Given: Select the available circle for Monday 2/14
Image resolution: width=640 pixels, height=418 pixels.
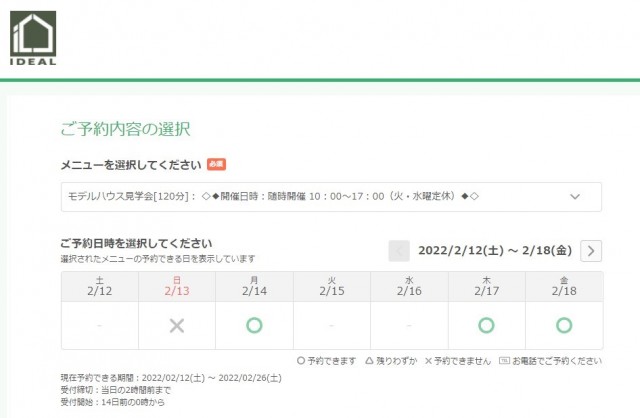Looking at the screenshot, I should pos(254,325).
